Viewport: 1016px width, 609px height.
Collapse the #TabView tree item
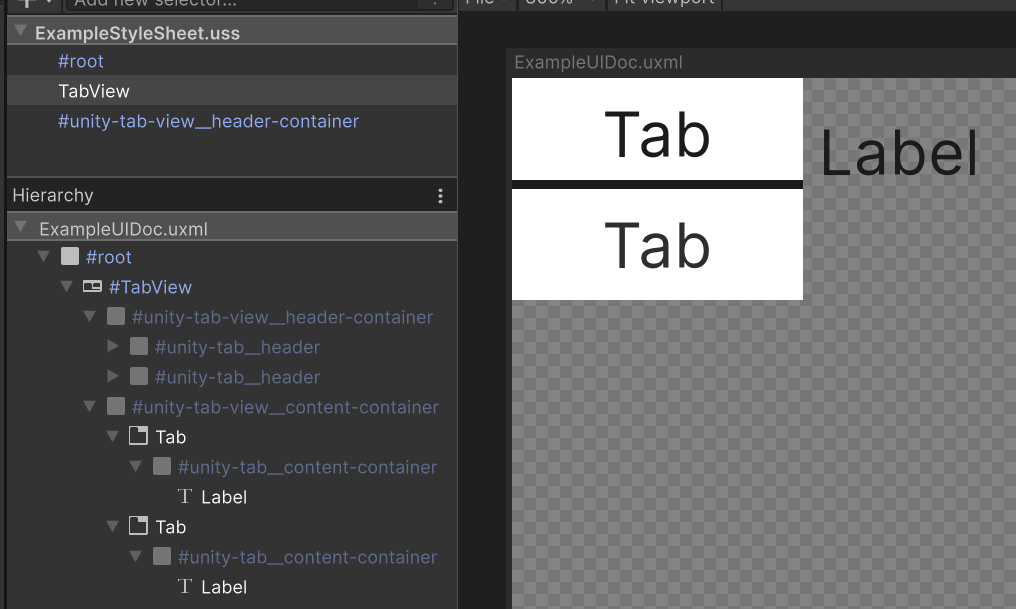[x=66, y=287]
